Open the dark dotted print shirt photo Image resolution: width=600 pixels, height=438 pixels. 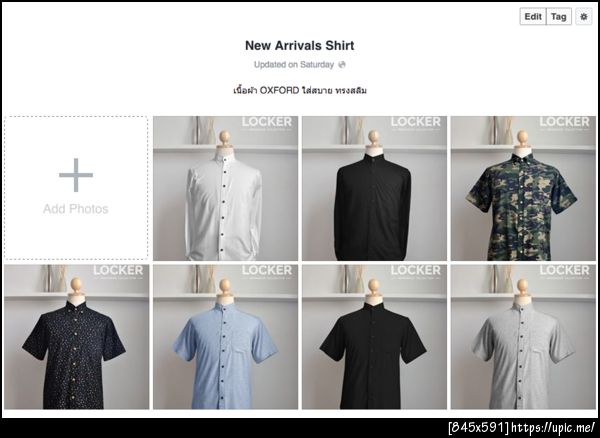[77, 337]
